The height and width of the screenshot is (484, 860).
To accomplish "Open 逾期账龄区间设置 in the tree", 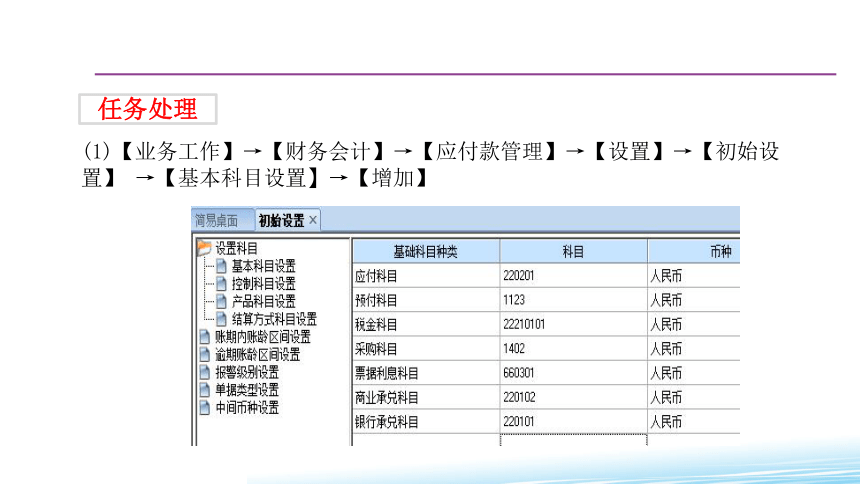I will pyautogui.click(x=257, y=354).
